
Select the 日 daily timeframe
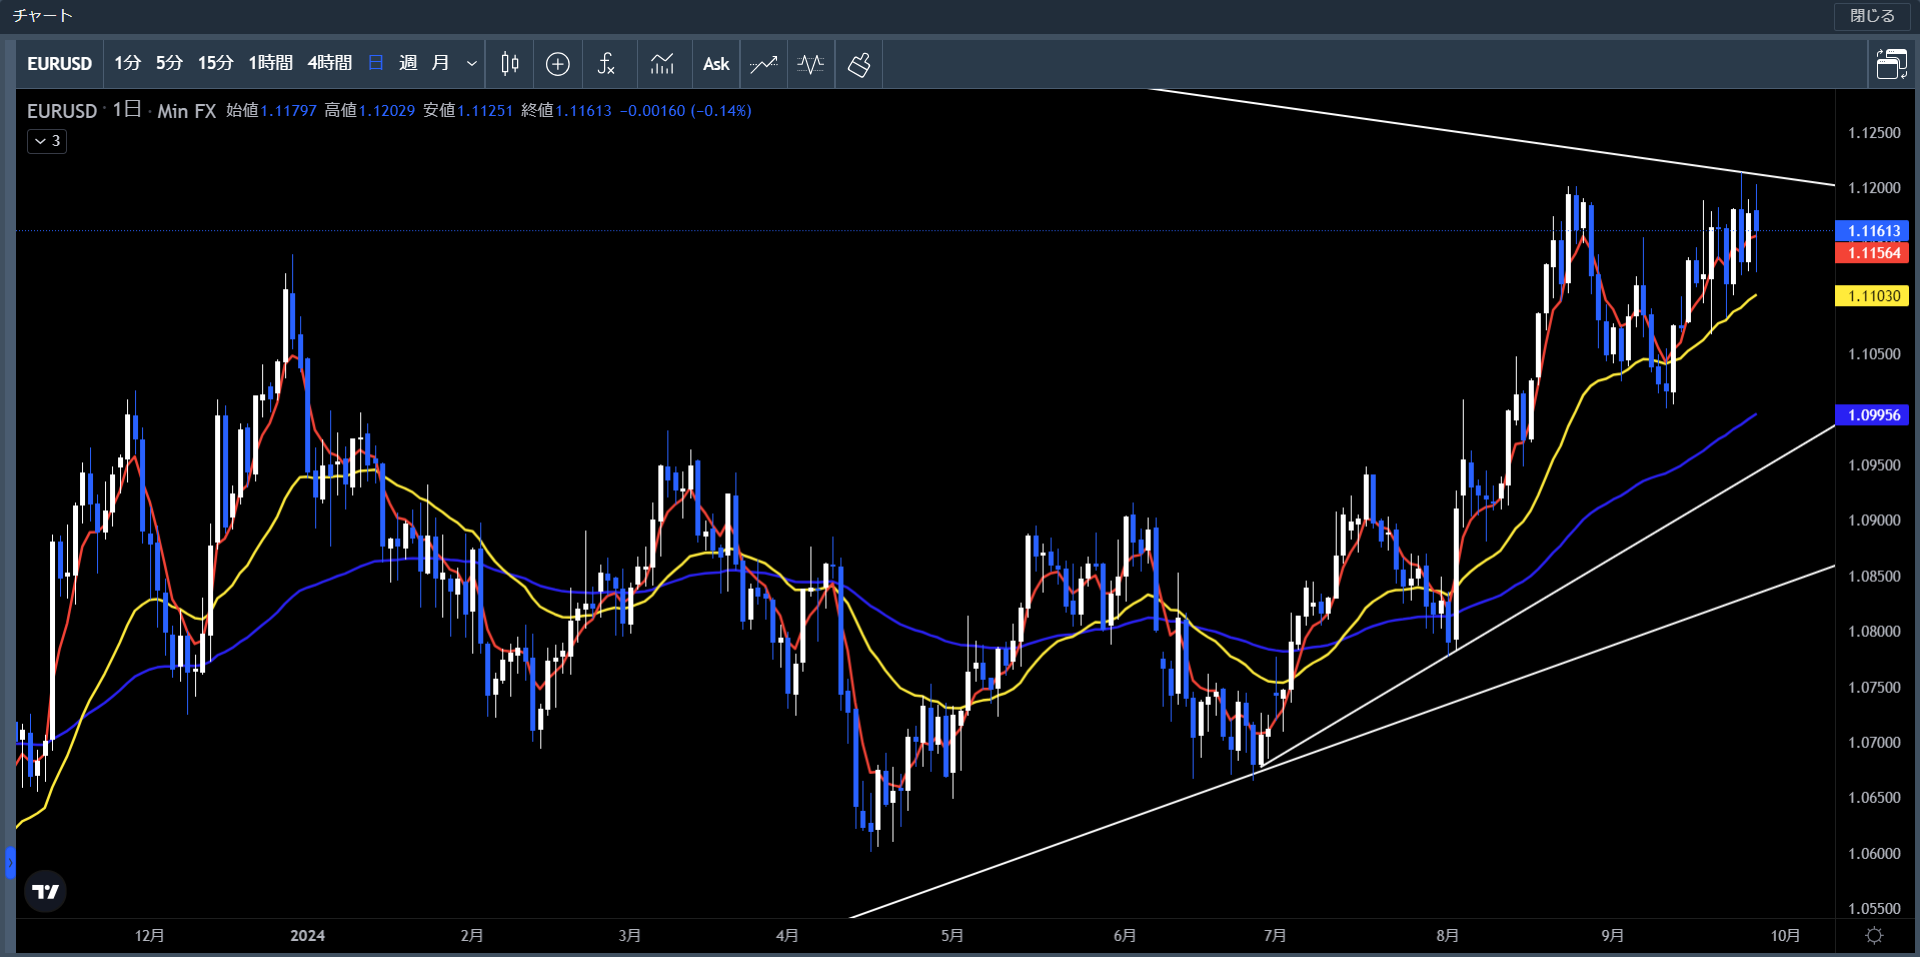coord(376,63)
